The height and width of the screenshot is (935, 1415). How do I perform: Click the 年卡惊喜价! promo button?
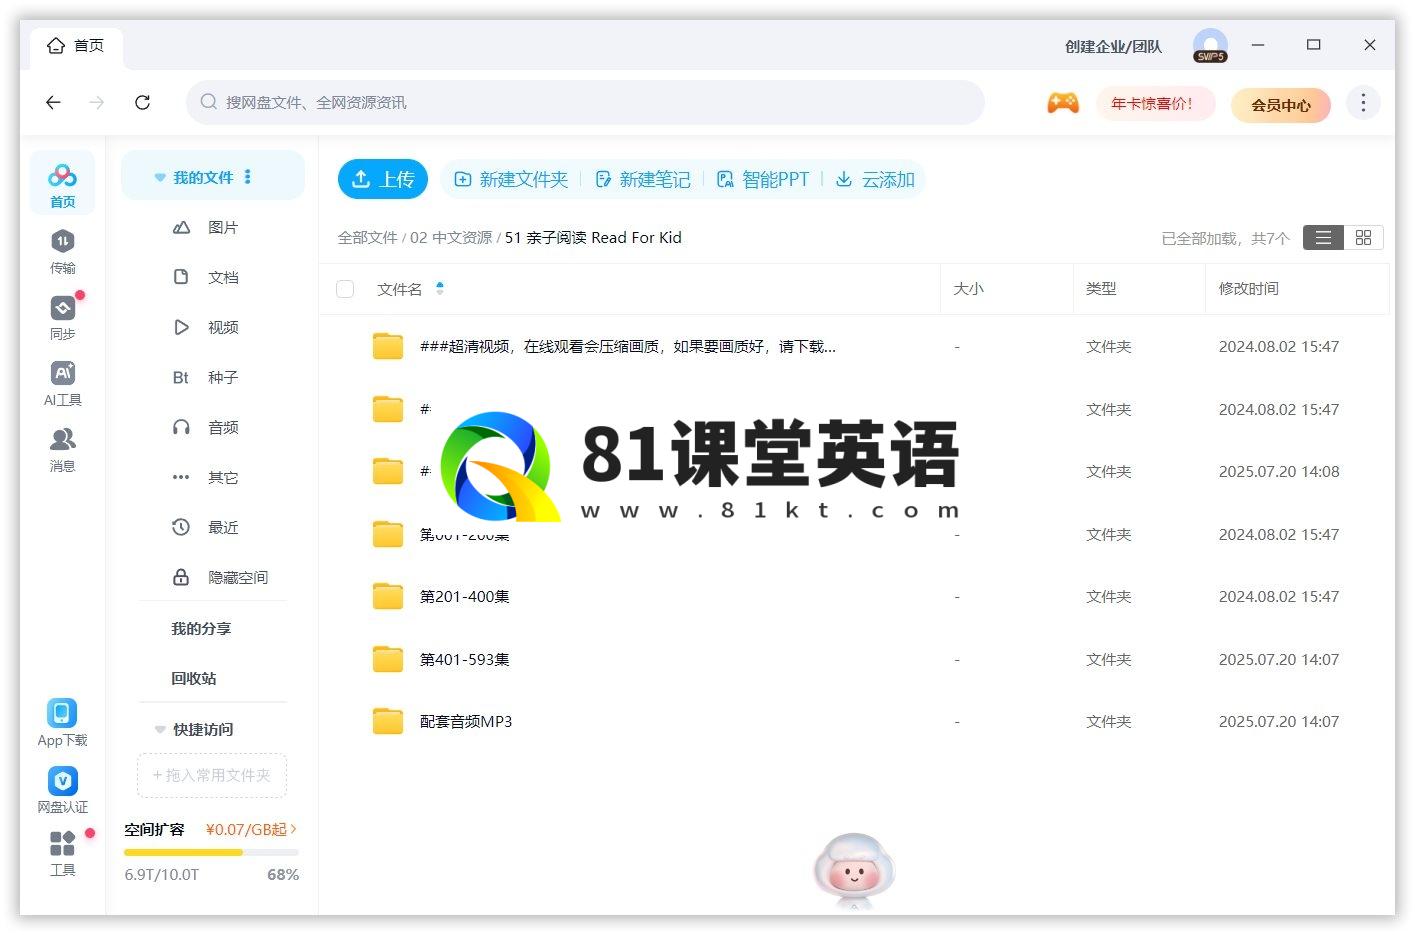[x=1155, y=103]
